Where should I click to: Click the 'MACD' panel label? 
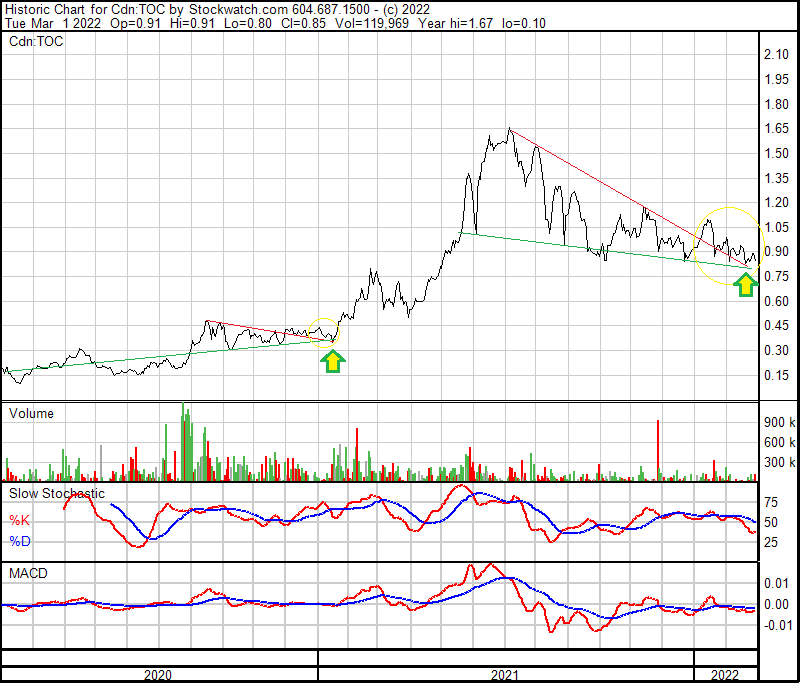tap(28, 574)
